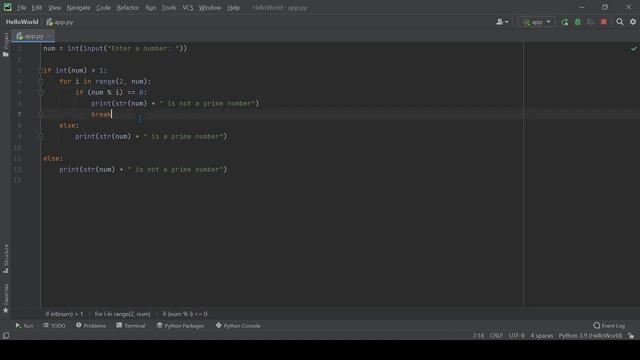This screenshot has width=640, height=360.
Task: Click line number 13 in the gutter
Action: point(18,181)
